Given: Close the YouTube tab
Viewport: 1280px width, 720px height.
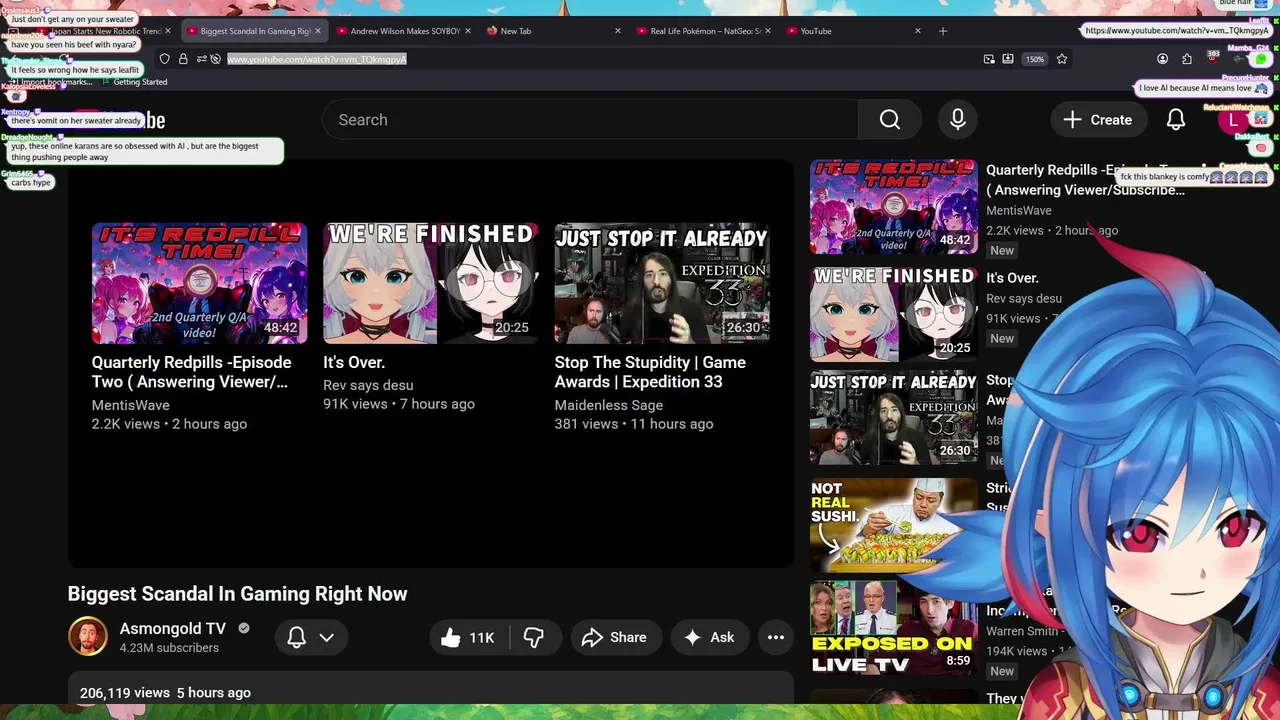Looking at the screenshot, I should [918, 31].
